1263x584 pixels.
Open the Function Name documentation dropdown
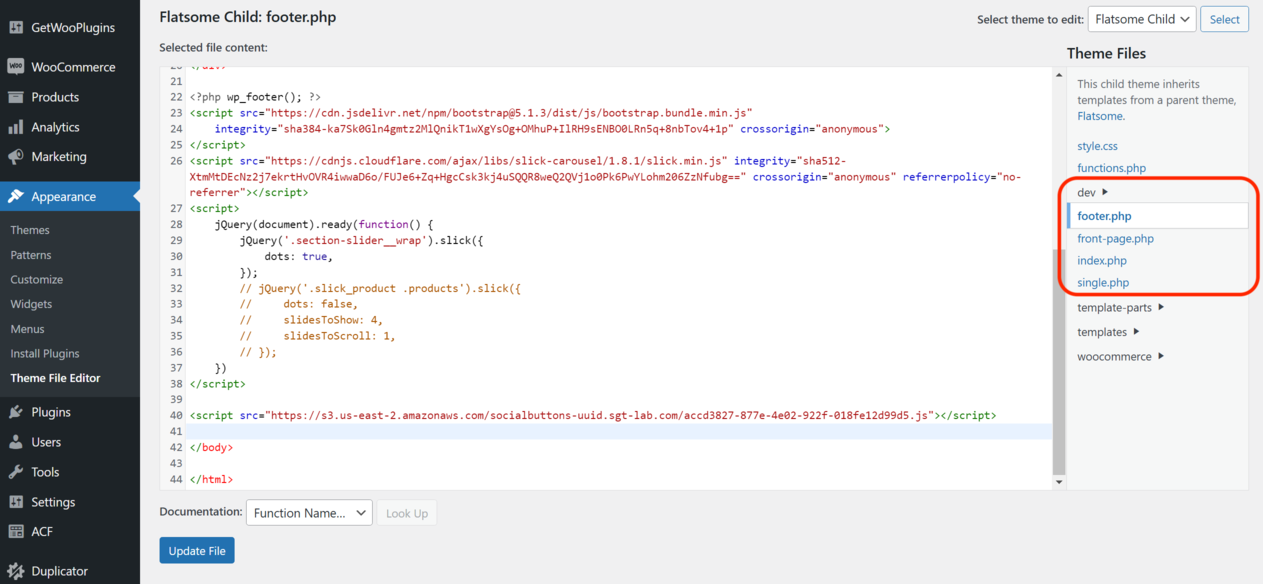pyautogui.click(x=309, y=512)
